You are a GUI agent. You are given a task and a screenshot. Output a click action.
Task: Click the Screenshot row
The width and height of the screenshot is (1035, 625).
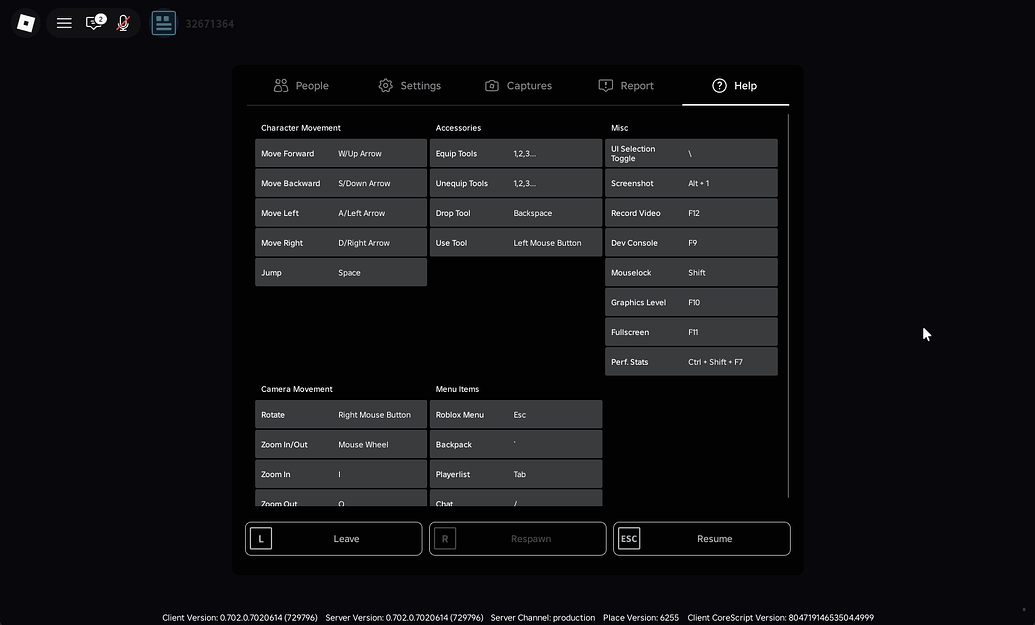[691, 183]
